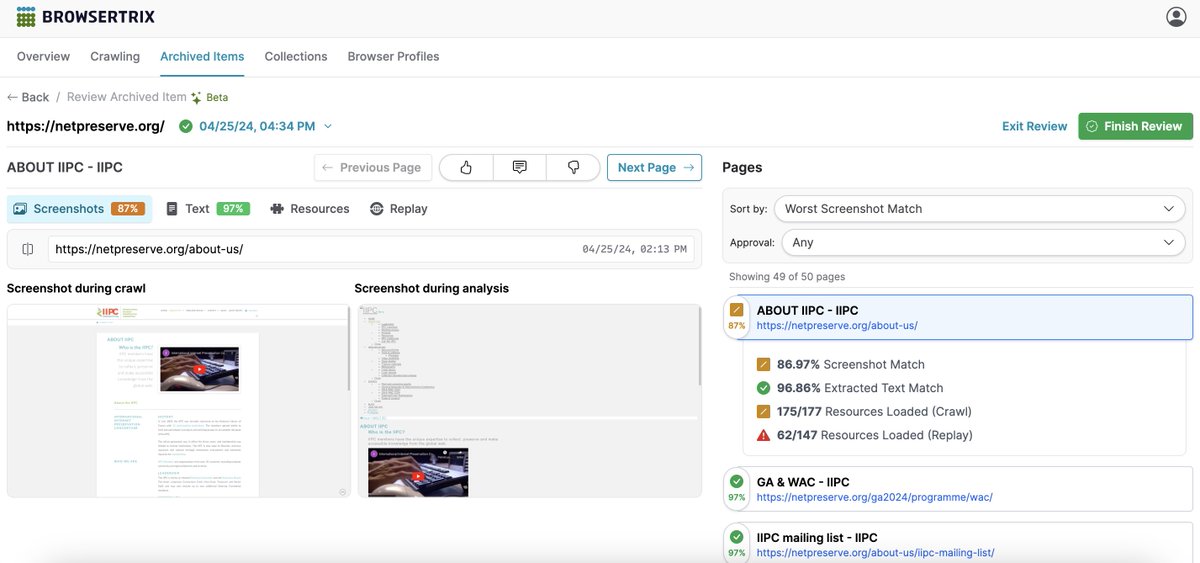Click the about-us URL field
Image resolution: width=1200 pixels, height=563 pixels.
(371, 249)
